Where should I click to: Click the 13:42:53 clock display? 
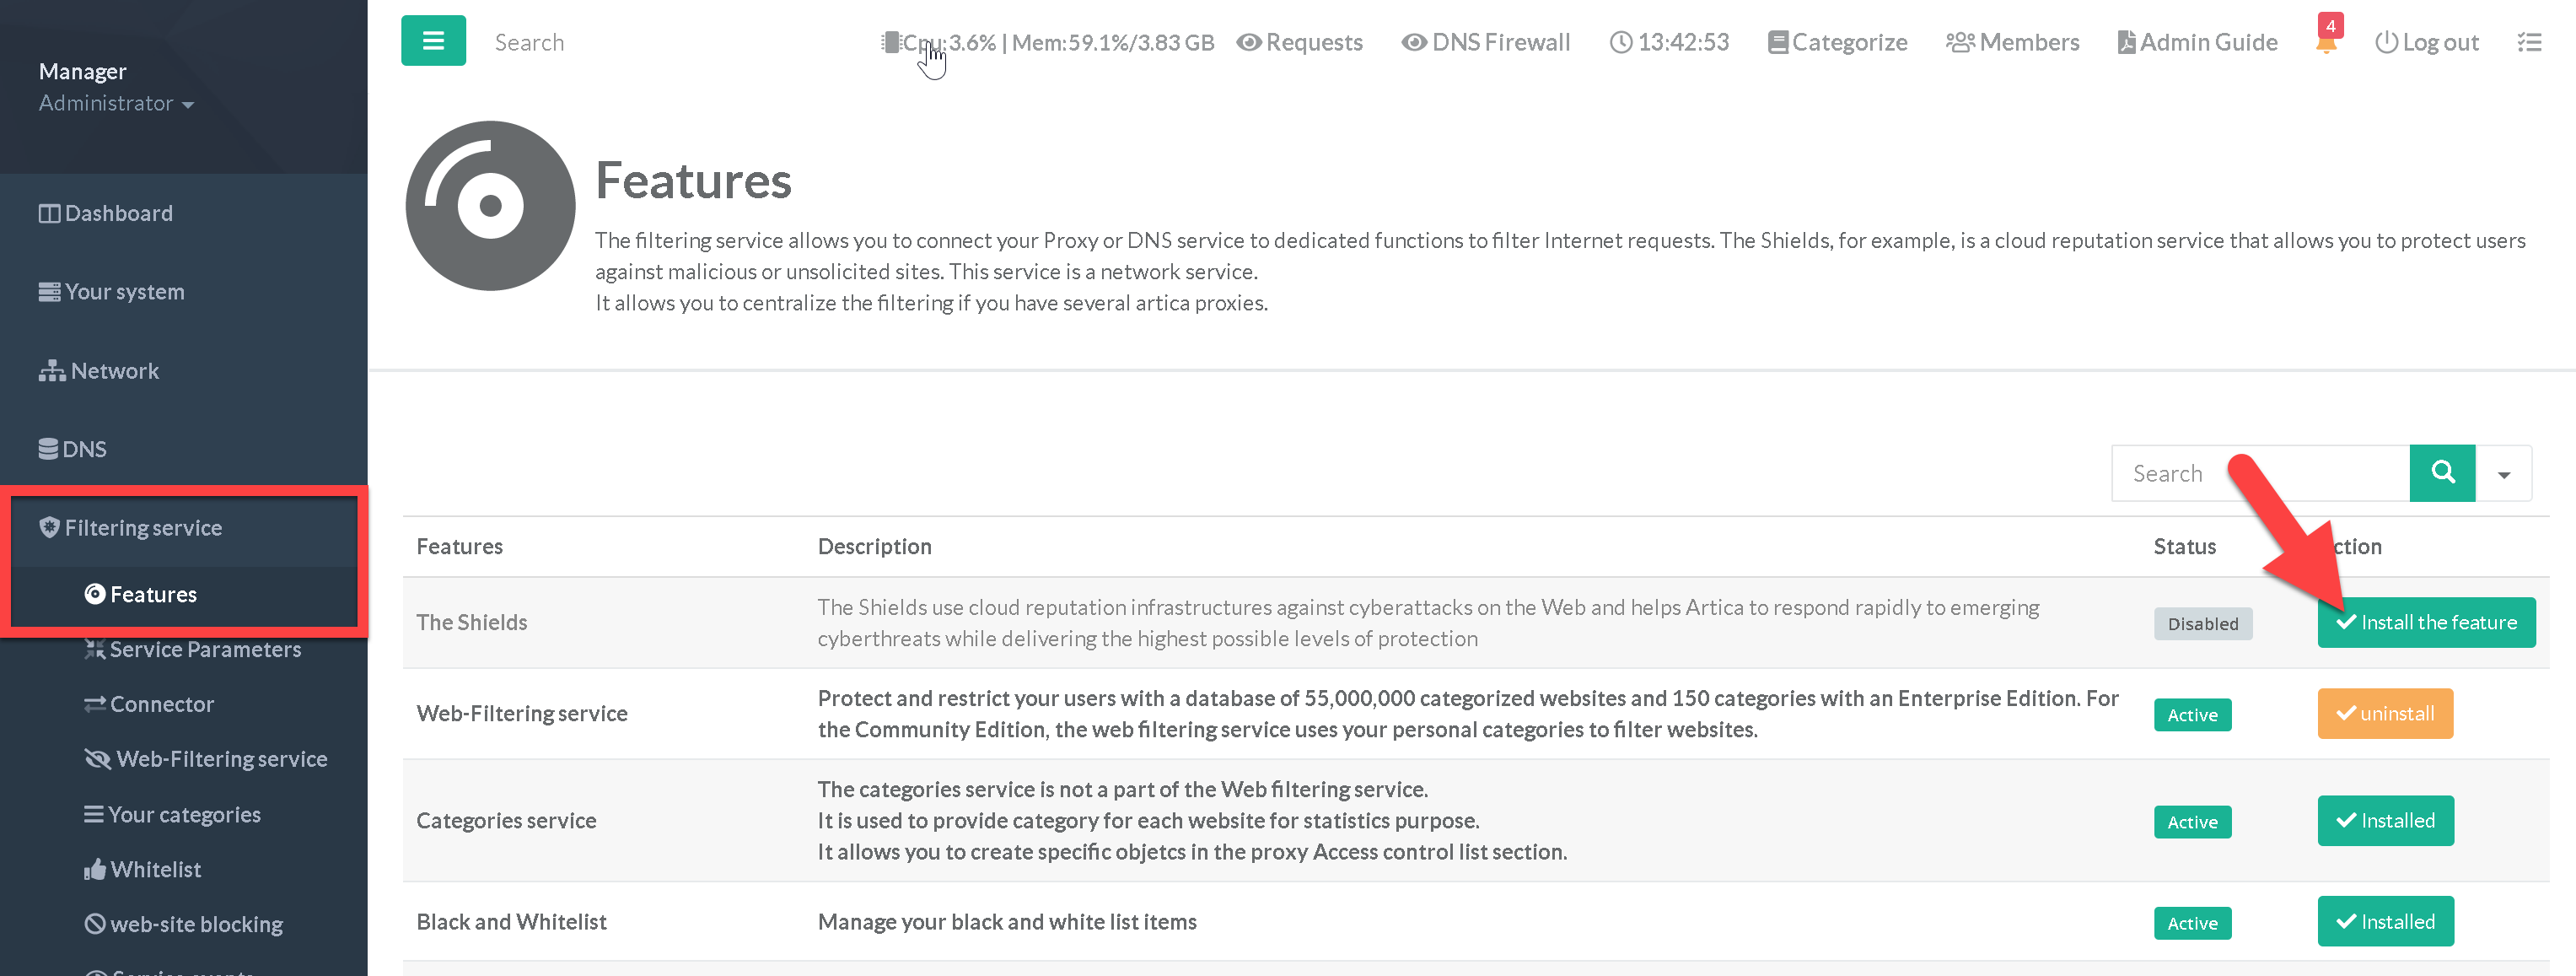point(1669,42)
